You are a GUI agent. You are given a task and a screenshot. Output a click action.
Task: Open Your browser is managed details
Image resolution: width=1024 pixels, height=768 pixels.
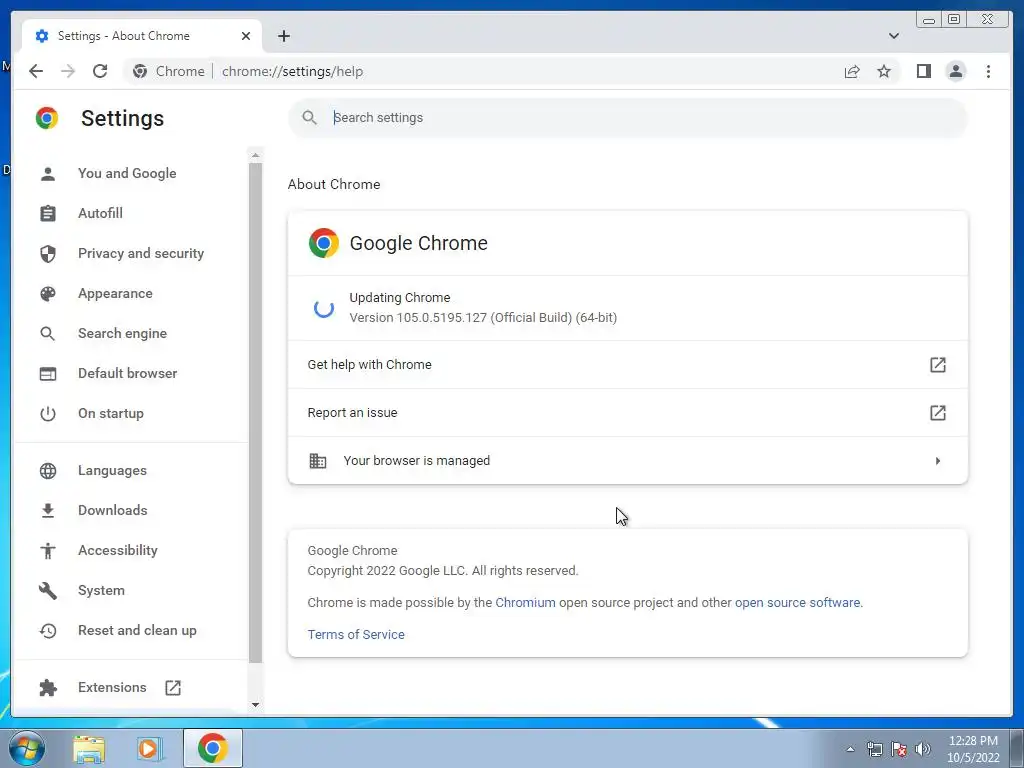click(x=628, y=460)
